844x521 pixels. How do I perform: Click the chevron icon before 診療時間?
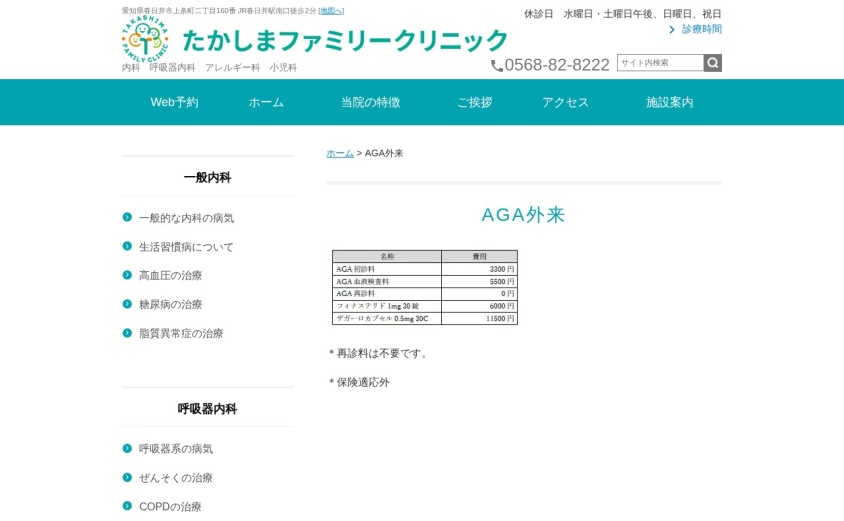point(672,30)
